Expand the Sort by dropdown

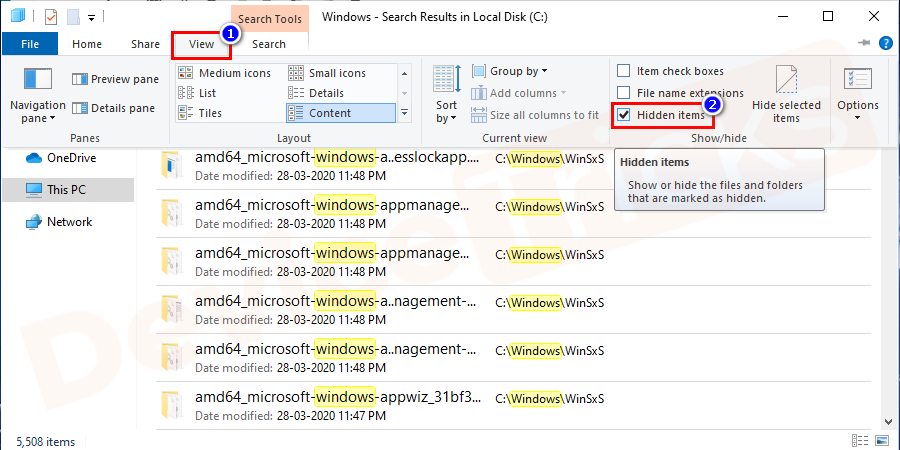pos(447,97)
